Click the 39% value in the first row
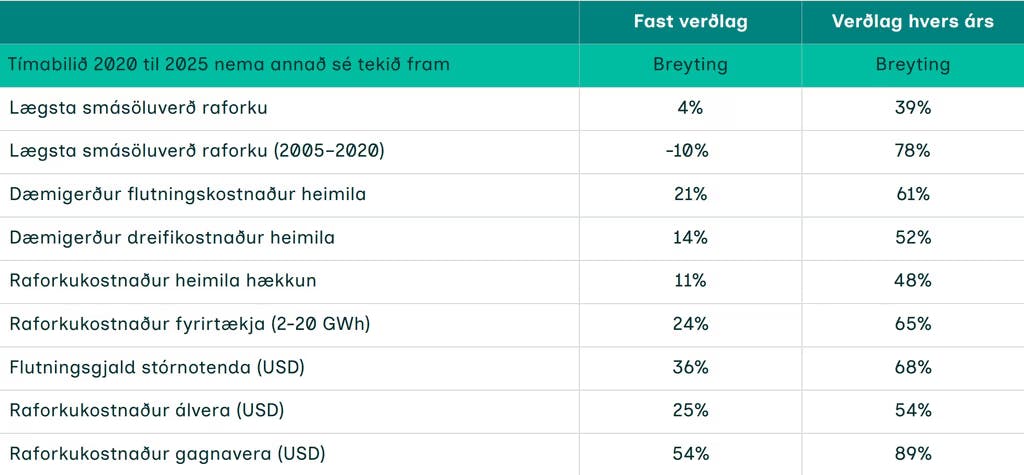The width and height of the screenshot is (1024, 475). tap(913, 108)
